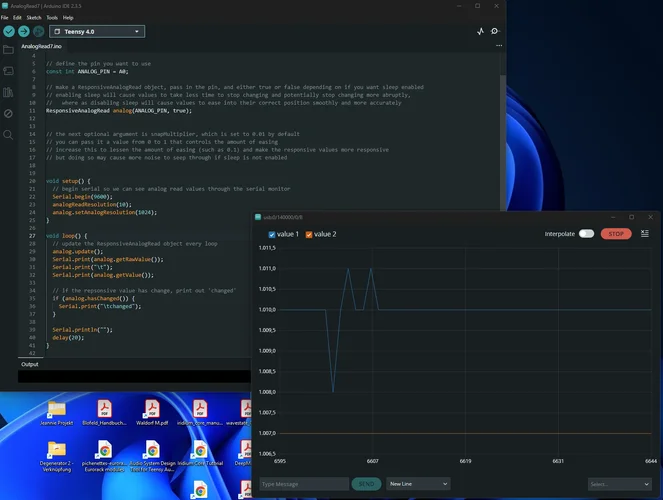Click the Type Message input field
This screenshot has width=663, height=500.
click(x=303, y=484)
